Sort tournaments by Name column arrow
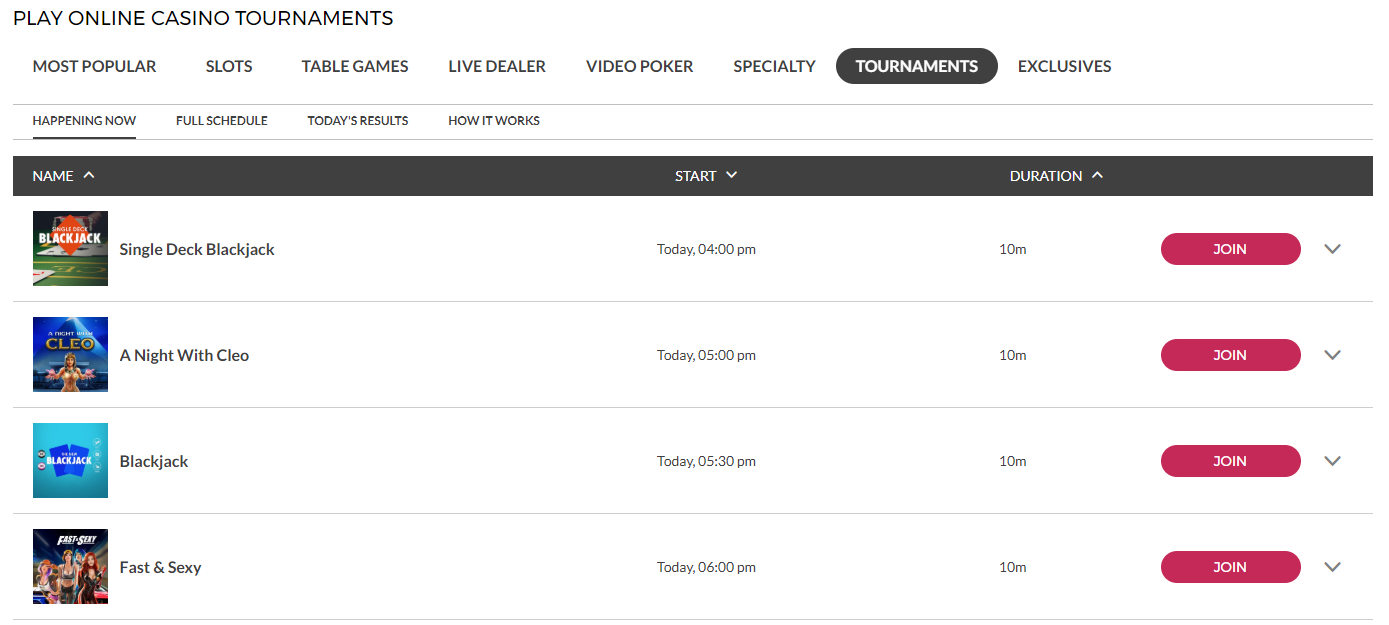1389x625 pixels. click(89, 176)
